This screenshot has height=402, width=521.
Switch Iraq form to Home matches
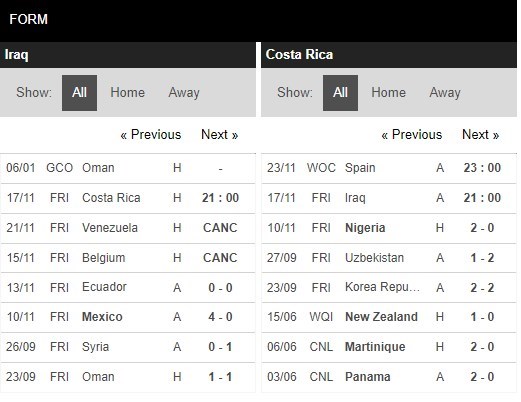pos(127,93)
